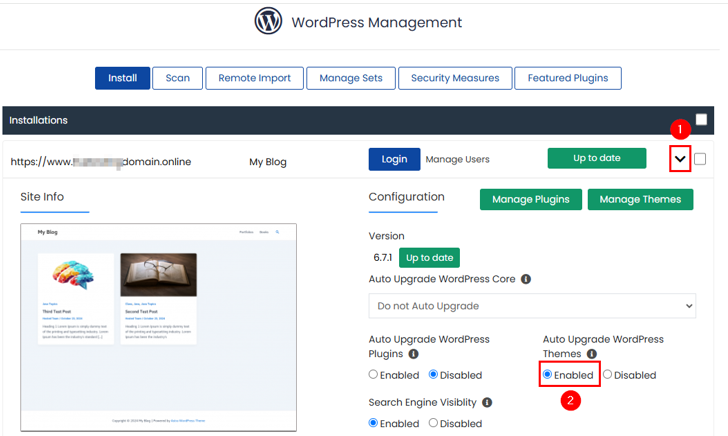Open info icon for Auto Upgrade WordPress Plugins
This screenshot has height=436, width=728.
413,354
